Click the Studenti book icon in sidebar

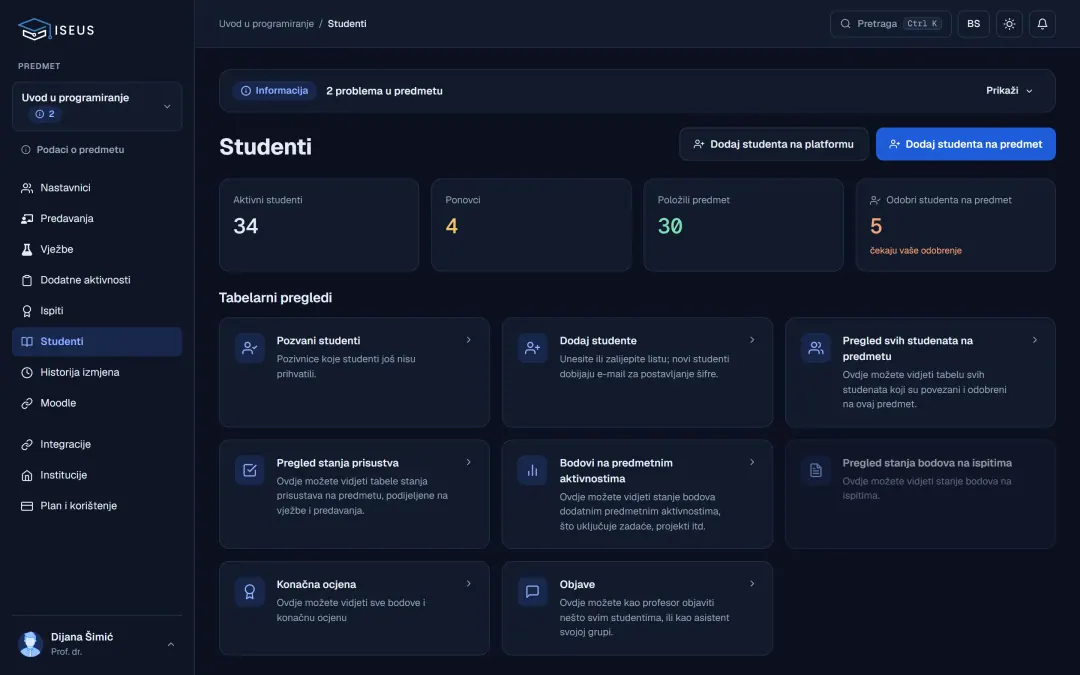[x=27, y=342]
